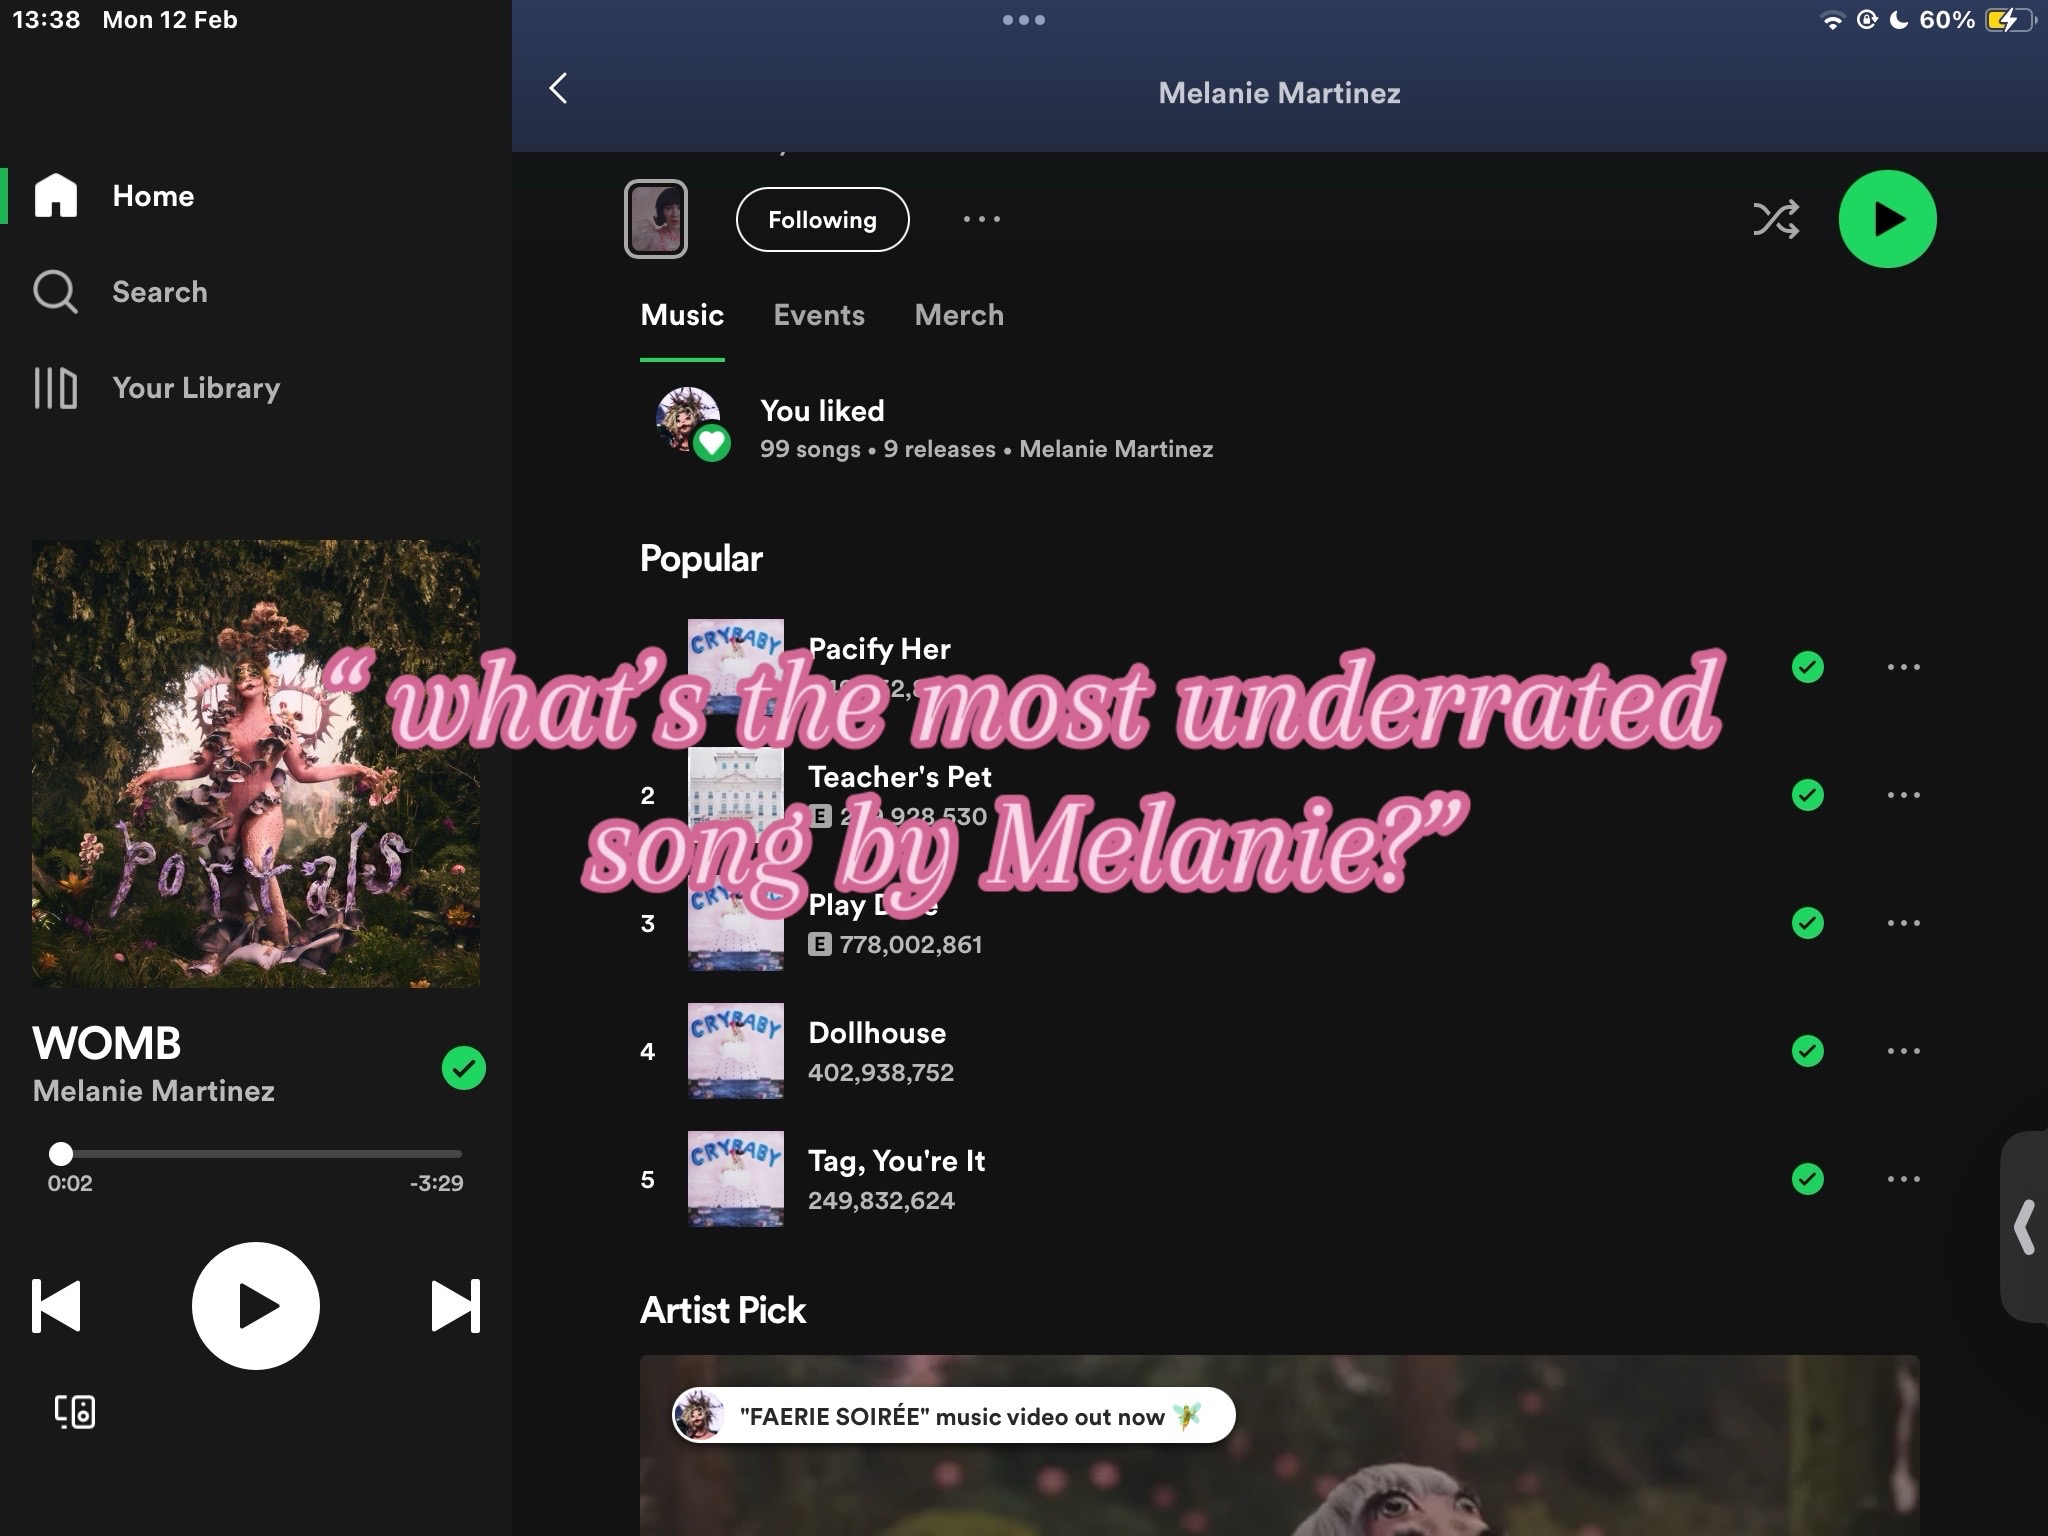Open the Portals album art in player

tap(256, 764)
